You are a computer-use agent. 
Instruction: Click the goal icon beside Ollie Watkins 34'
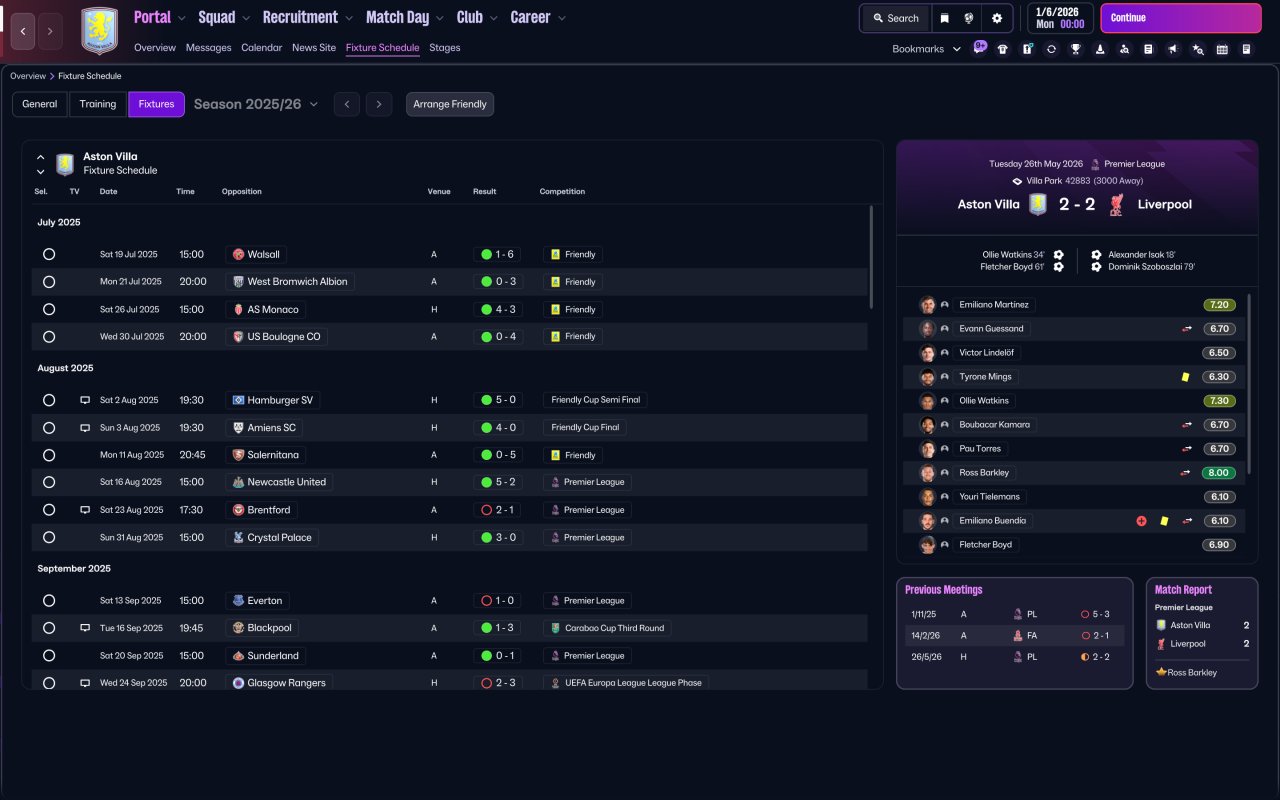click(1058, 255)
